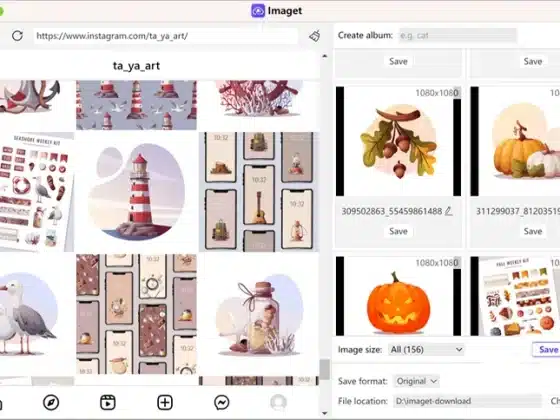Viewport: 560px width, 420px height.
Task: Open the Instagram Reels icon
Action: [x=108, y=402]
